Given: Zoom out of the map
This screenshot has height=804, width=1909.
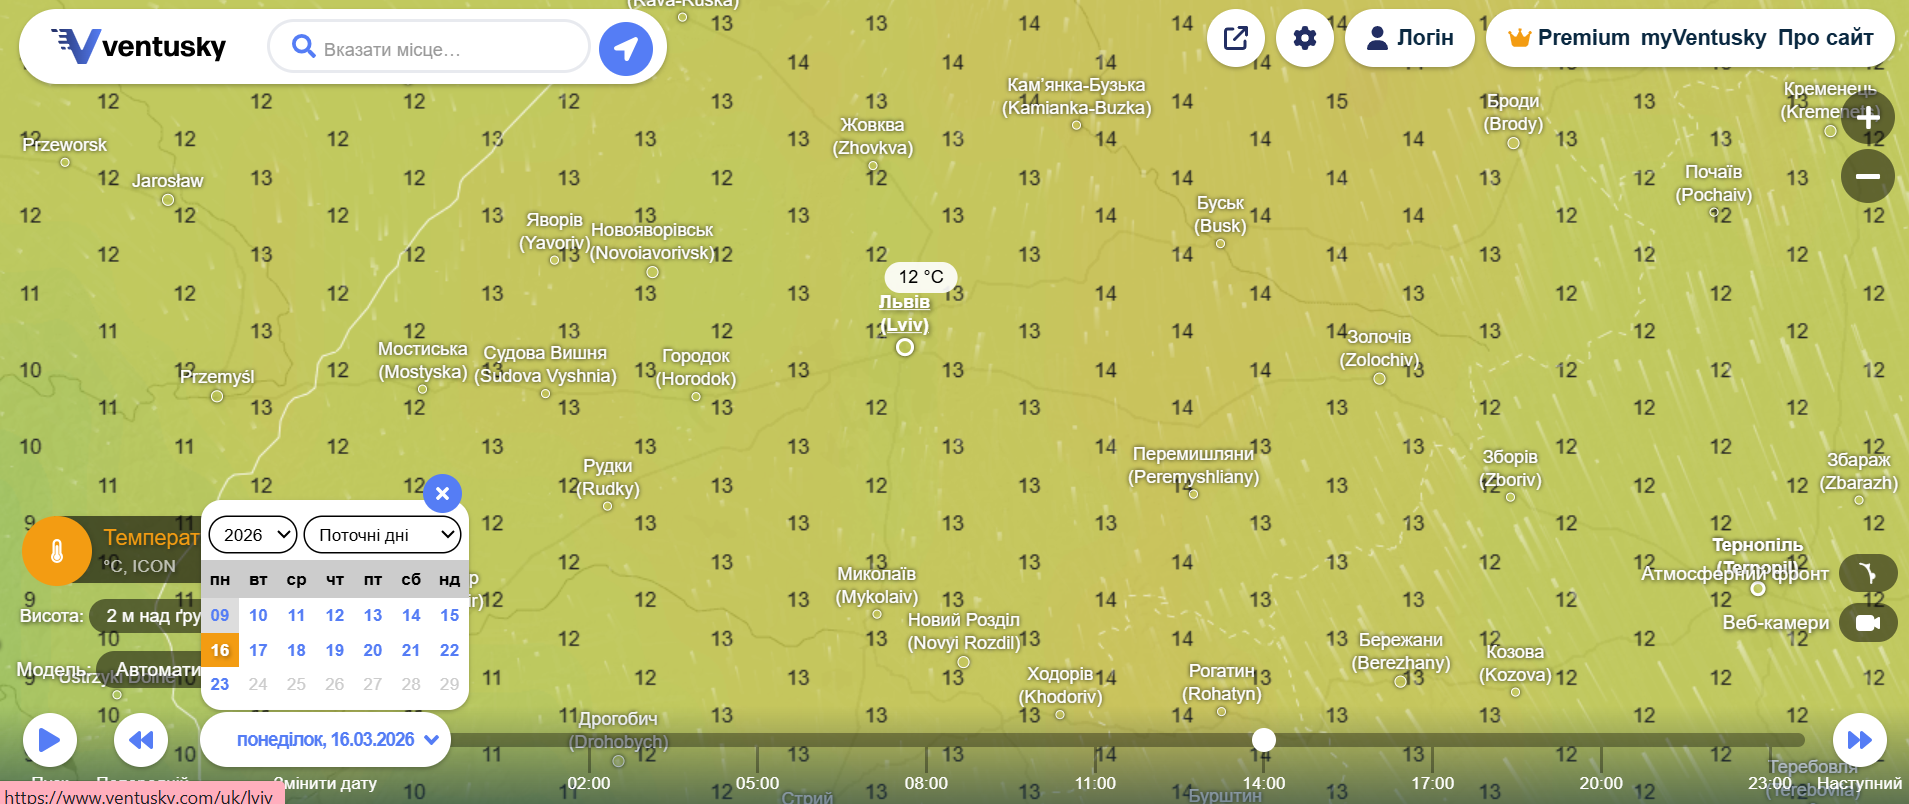Looking at the screenshot, I should click(1867, 177).
